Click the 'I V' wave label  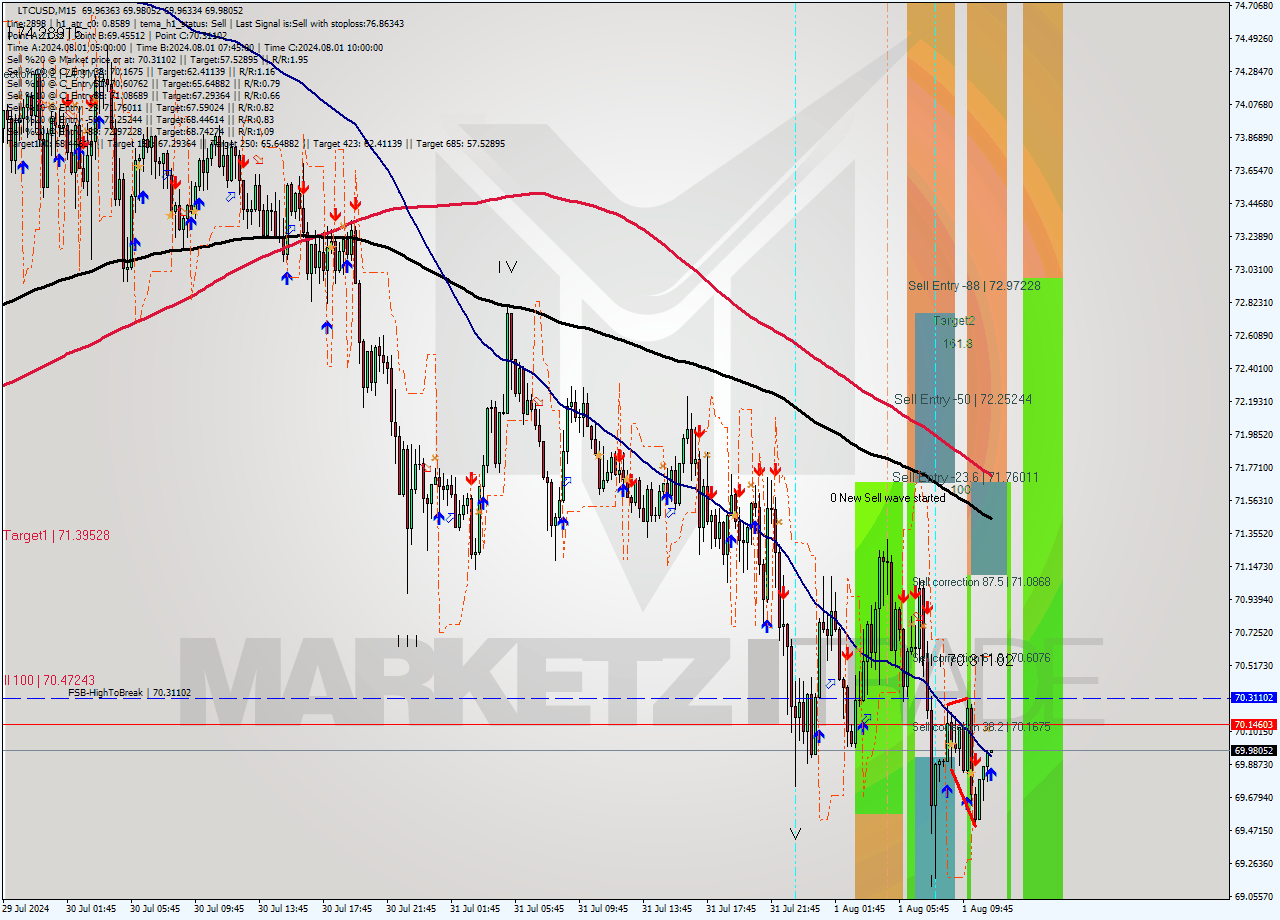508,267
